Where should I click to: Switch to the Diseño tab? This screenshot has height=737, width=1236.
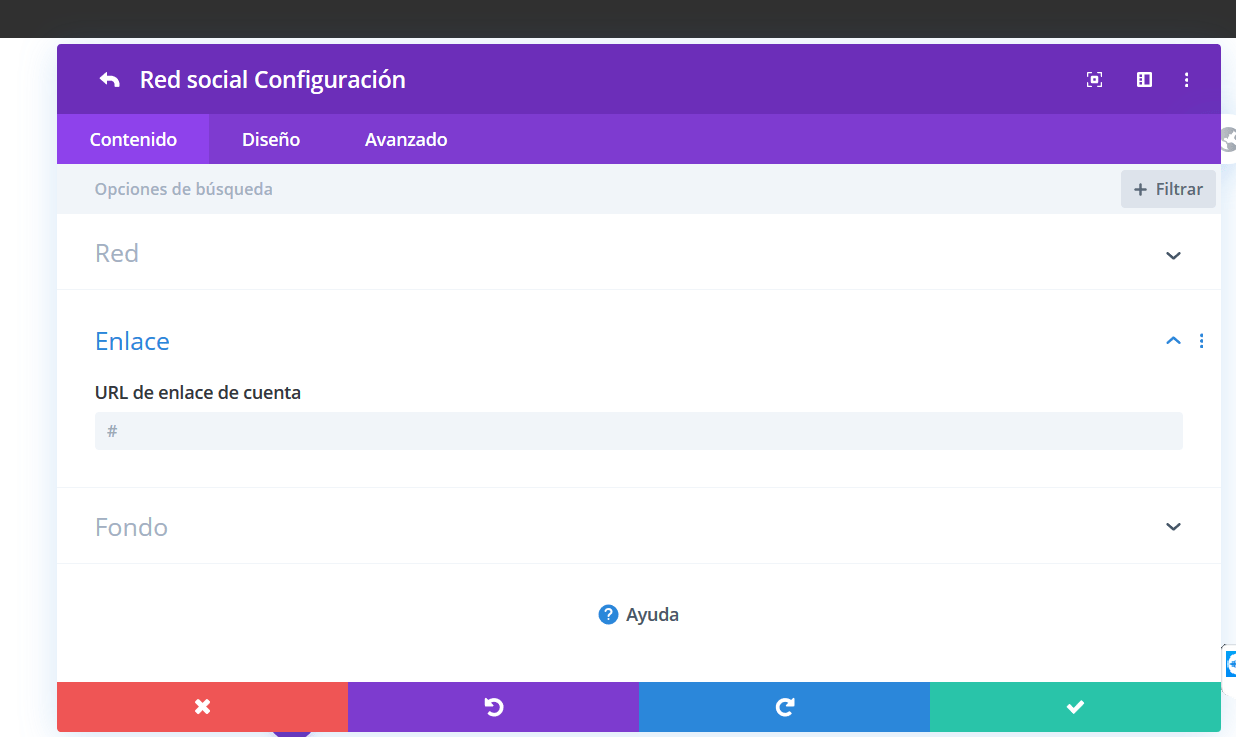[x=271, y=139]
